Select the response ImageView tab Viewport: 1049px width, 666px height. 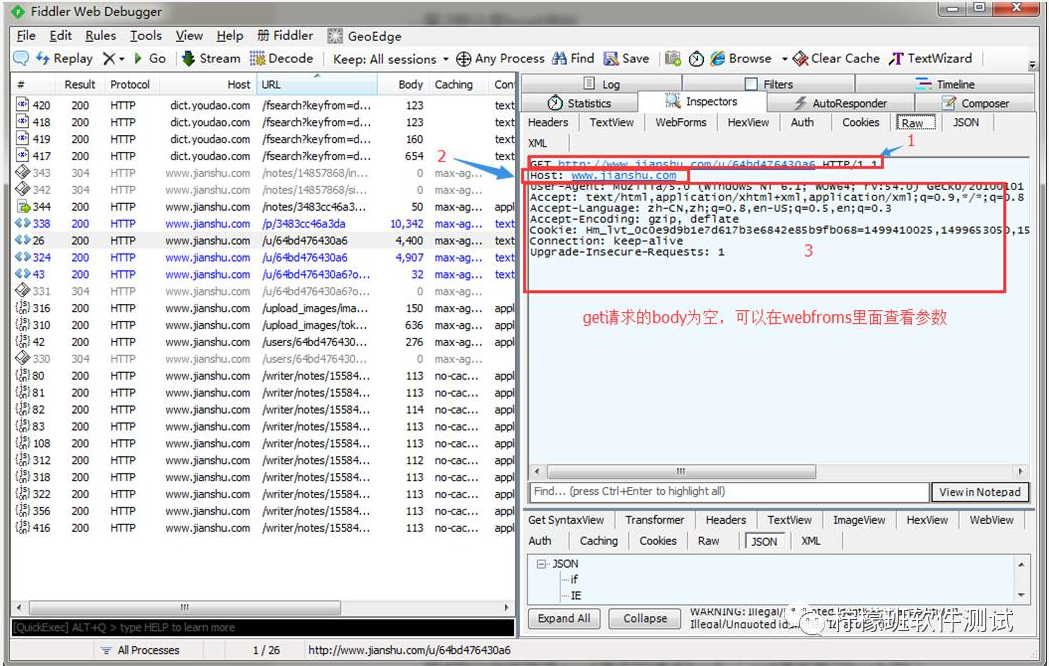858,520
